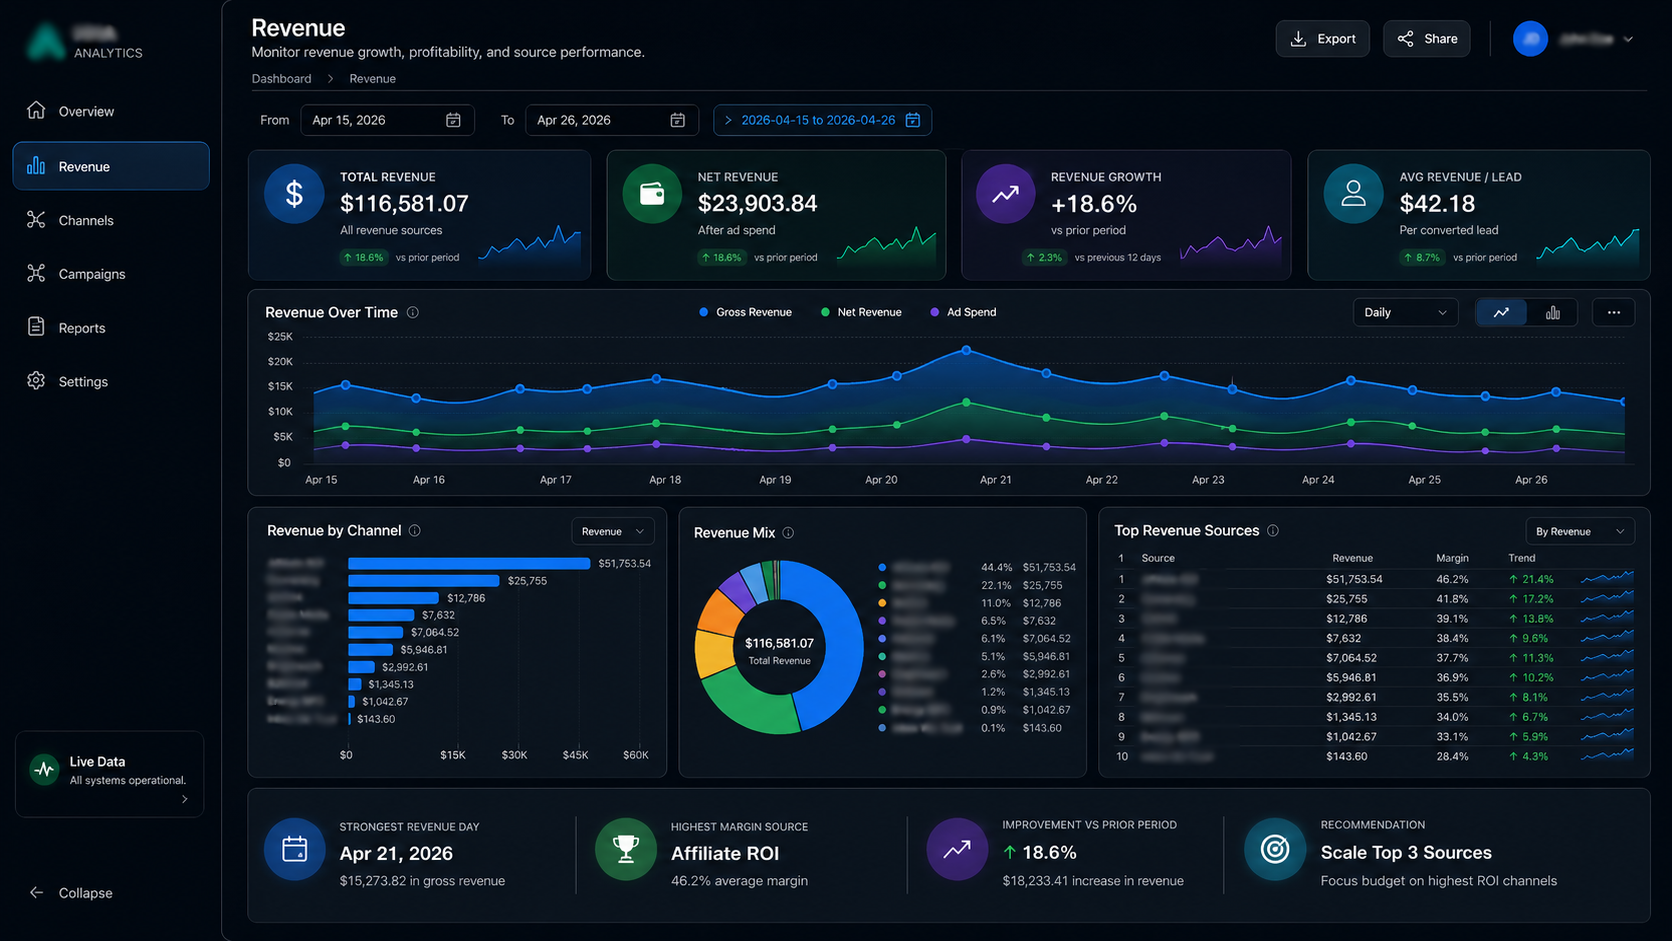Click Collapse sidebar button
The height and width of the screenshot is (941, 1672).
pos(71,893)
